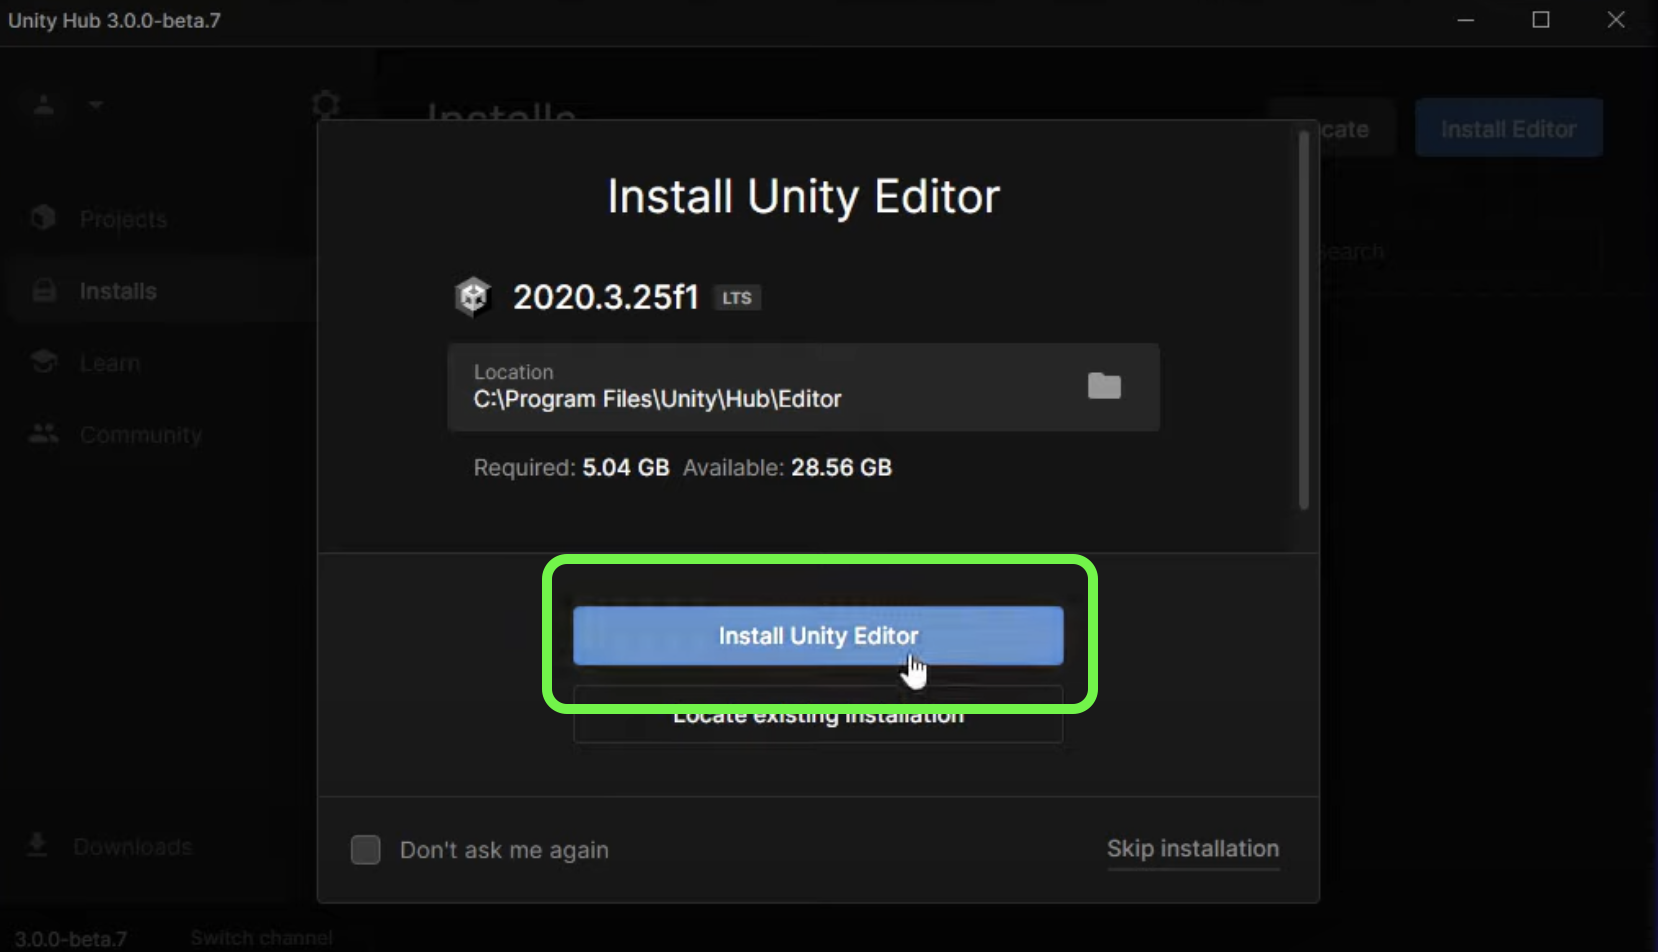Click the Install Editor button in background
The width and height of the screenshot is (1658, 952).
[x=1508, y=129]
